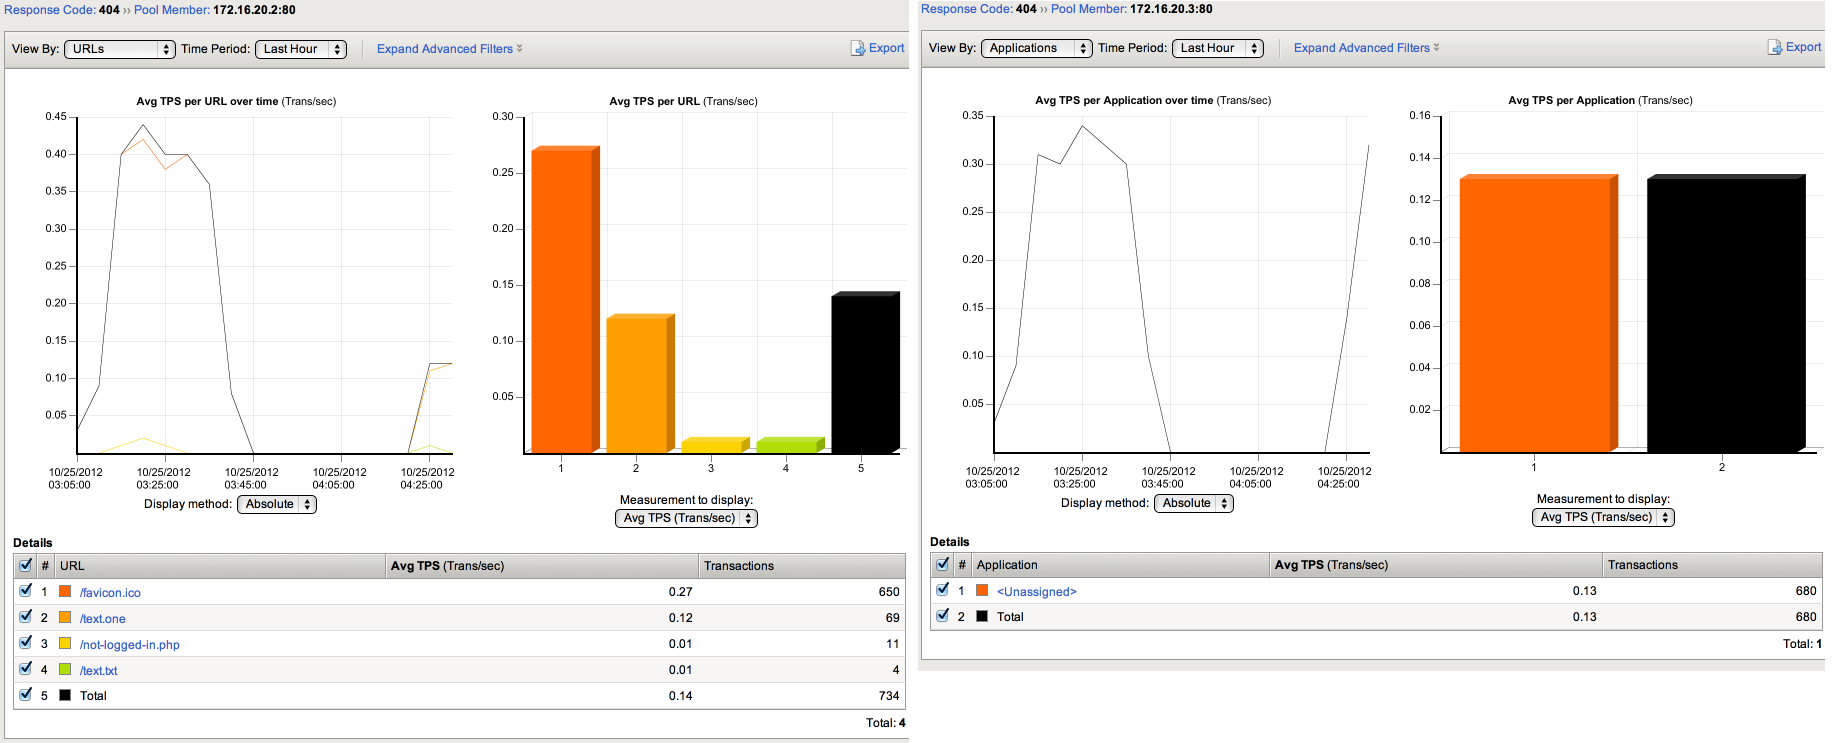Click the Export icon in right panel

tap(1774, 47)
